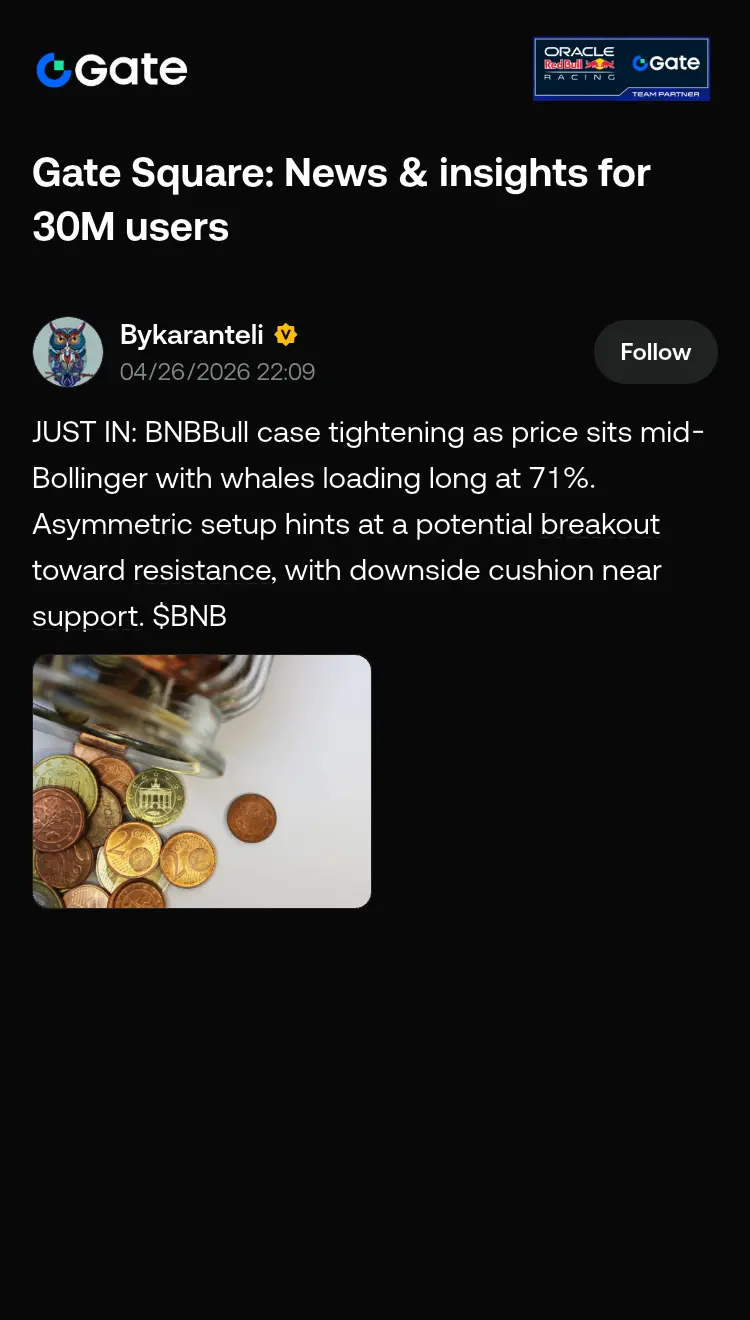Screen dimensions: 750x1320
Task: Open Bykaranteli's profile name
Action: click(x=192, y=334)
